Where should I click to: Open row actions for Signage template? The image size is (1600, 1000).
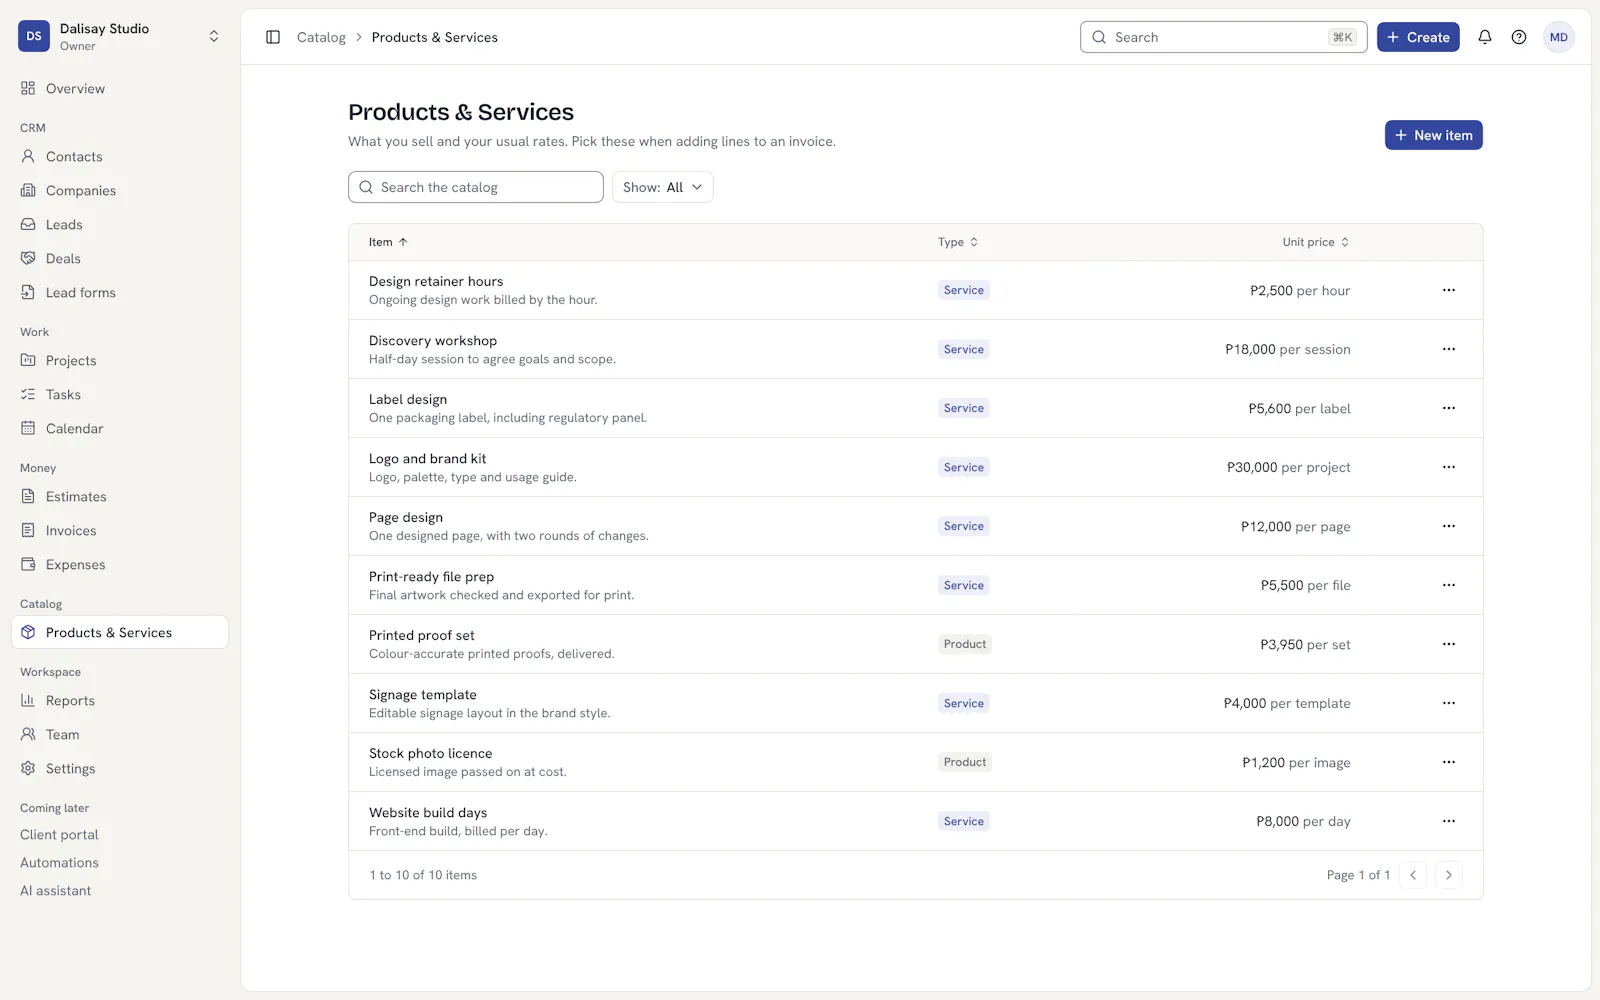1449,703
